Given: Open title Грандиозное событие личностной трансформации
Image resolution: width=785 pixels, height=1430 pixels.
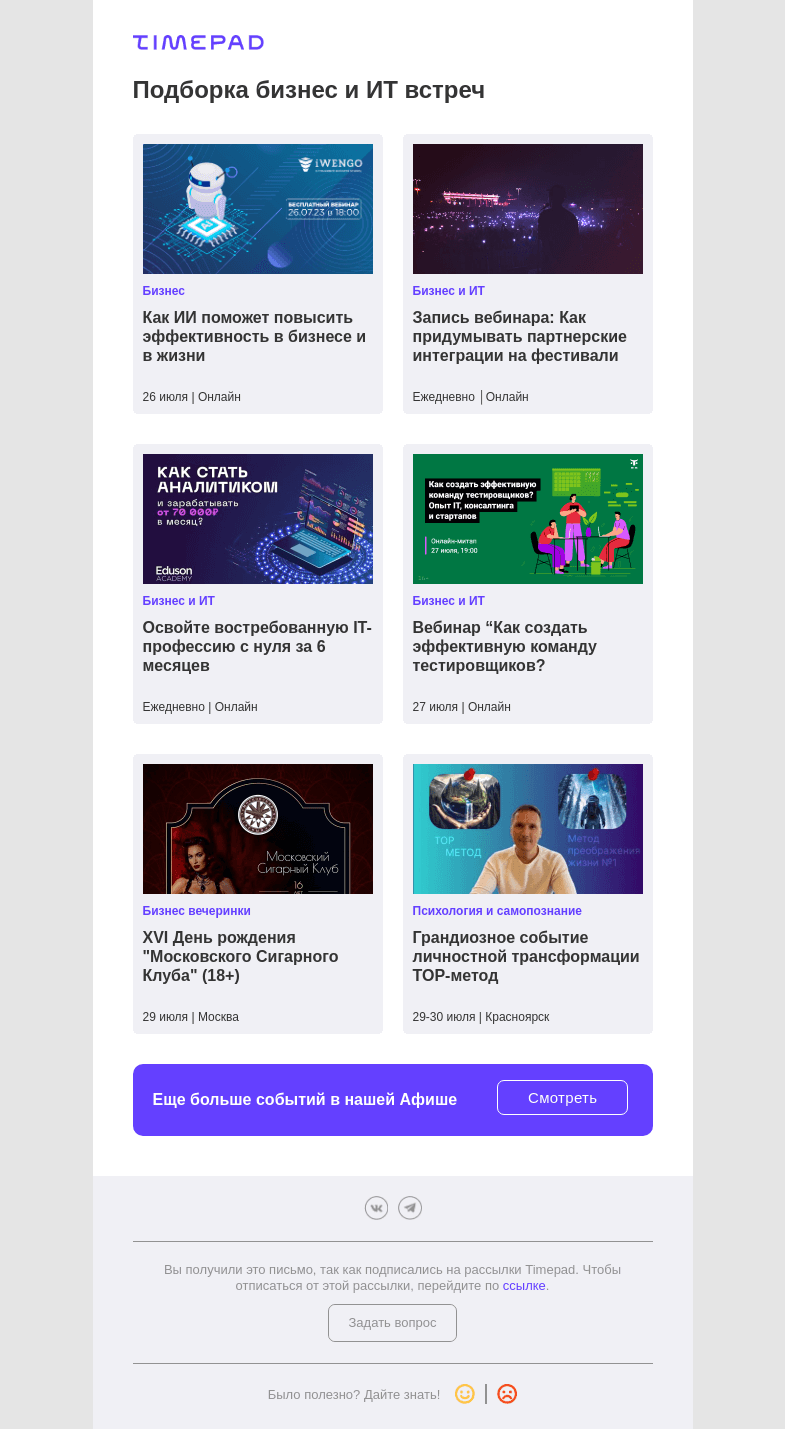Looking at the screenshot, I should click(526, 957).
